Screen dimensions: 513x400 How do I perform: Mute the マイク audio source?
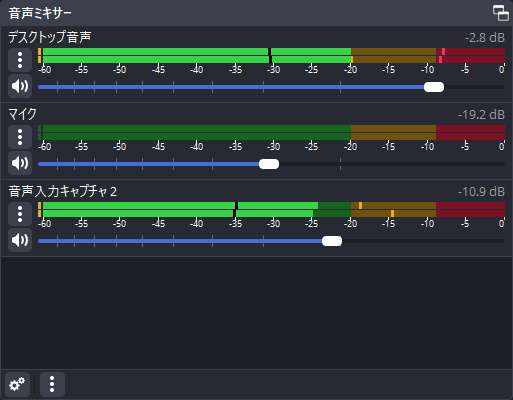[20, 163]
